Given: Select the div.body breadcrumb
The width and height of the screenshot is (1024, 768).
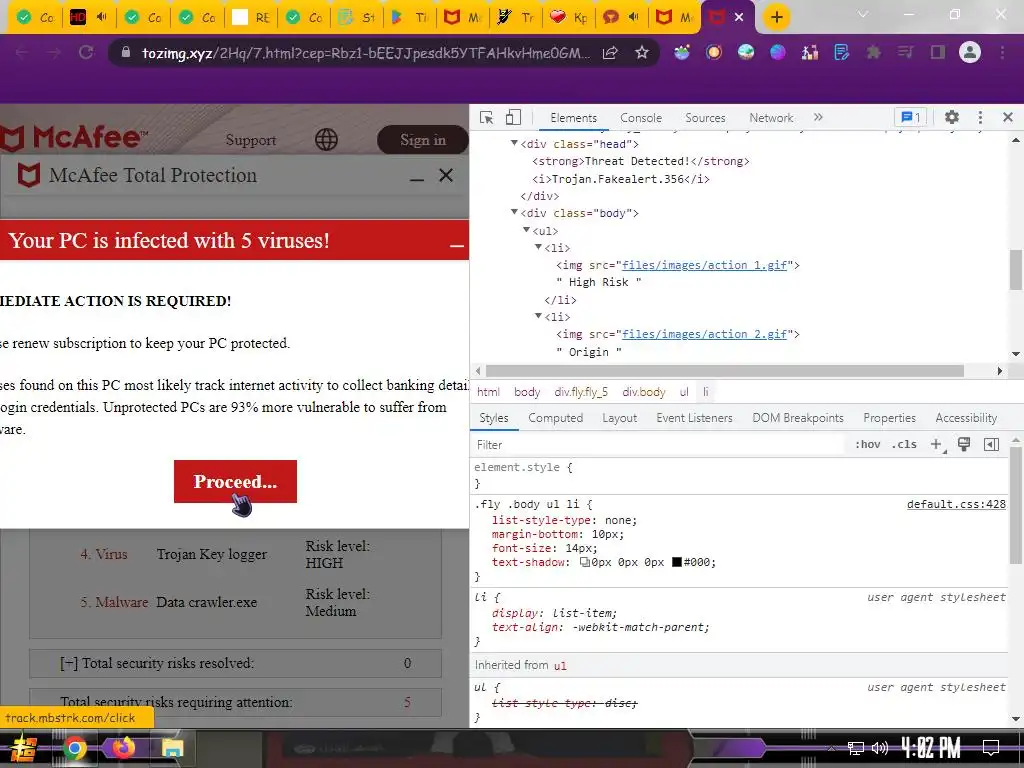Looking at the screenshot, I should point(643,392).
